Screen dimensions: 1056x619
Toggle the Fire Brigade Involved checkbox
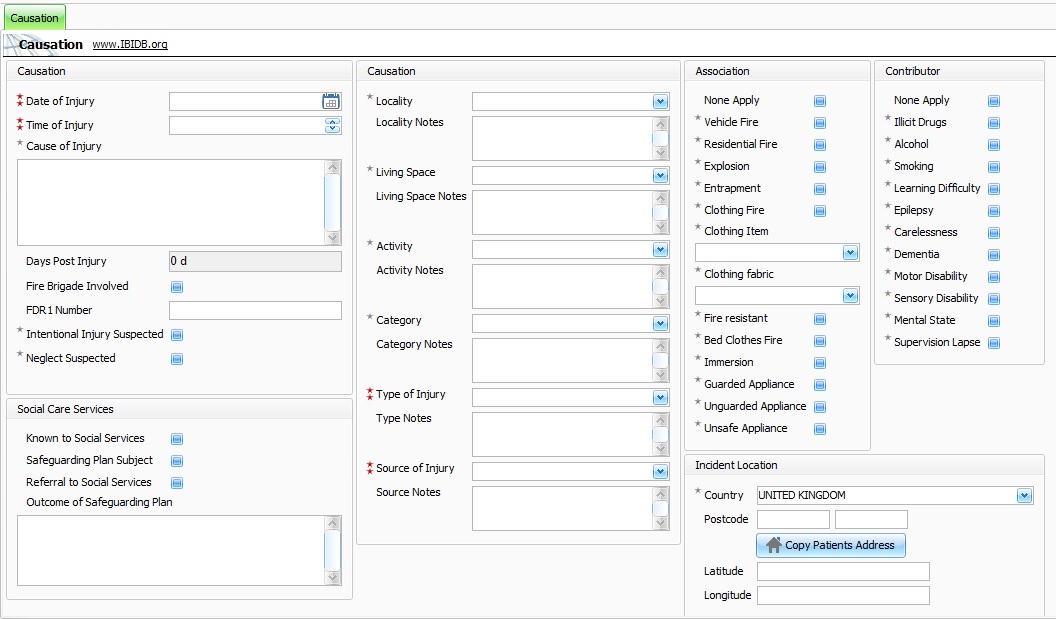click(x=177, y=287)
